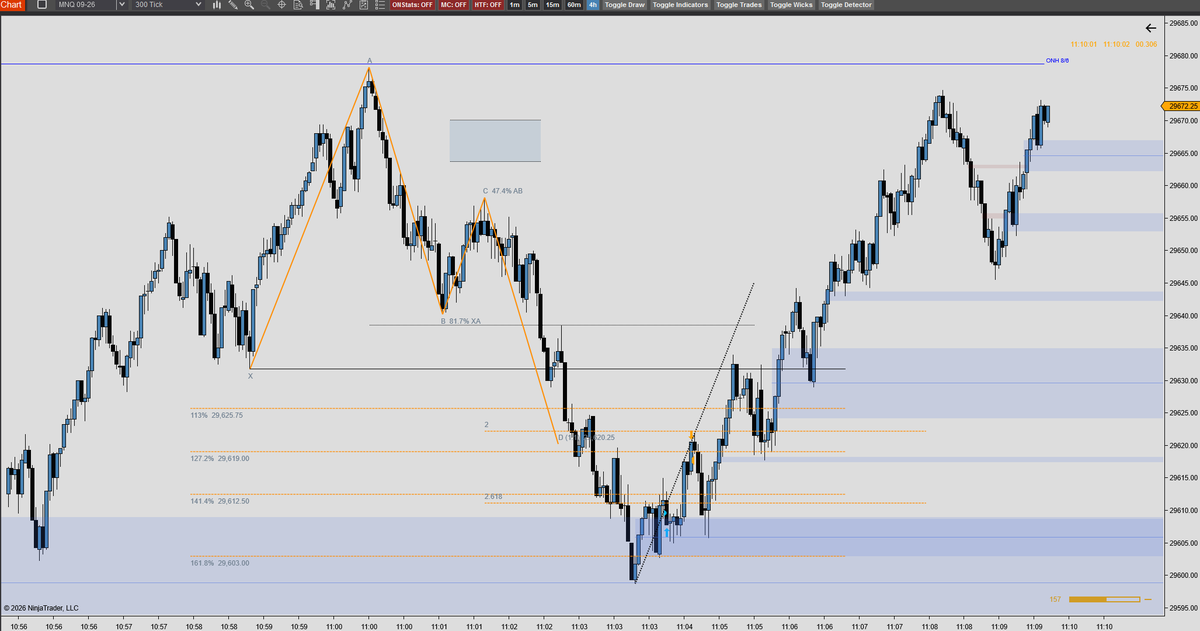Click the 11:00 time axis label under A
This screenshot has width=1200, height=631.
pyautogui.click(x=369, y=626)
